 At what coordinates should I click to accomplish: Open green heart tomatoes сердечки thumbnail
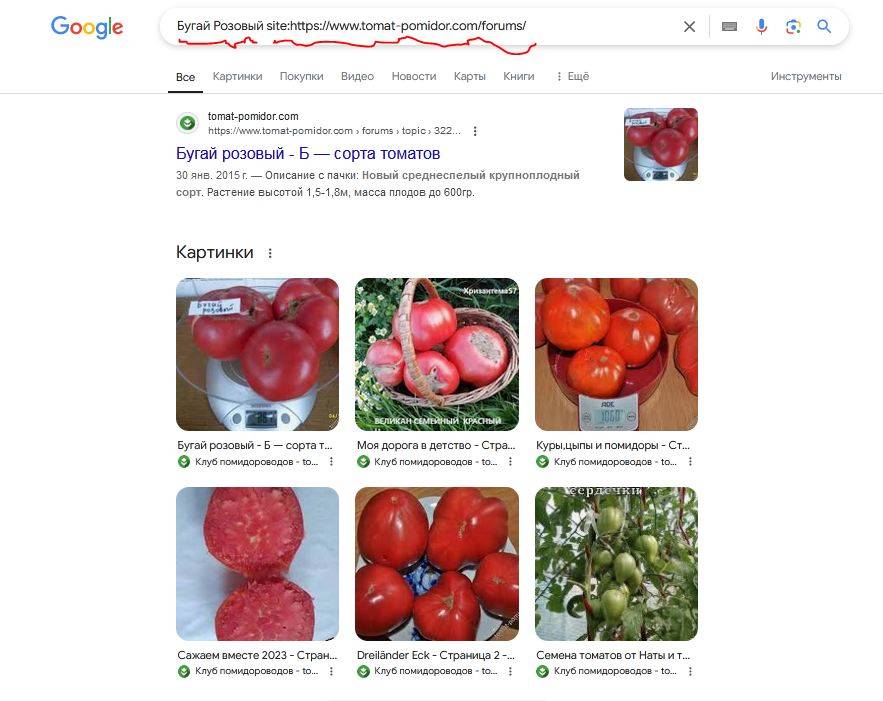tap(616, 564)
